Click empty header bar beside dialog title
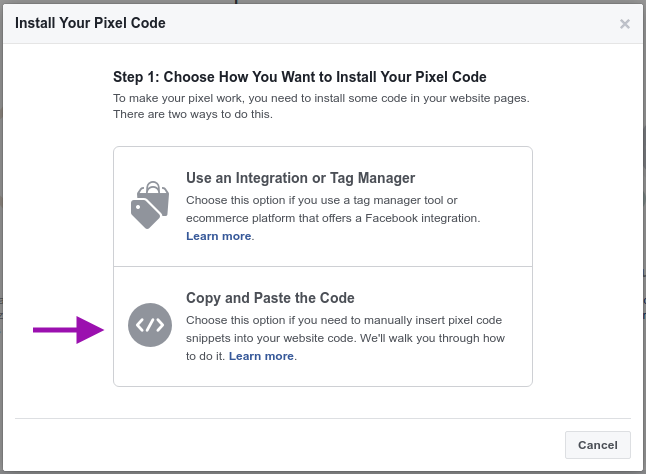 pos(391,23)
